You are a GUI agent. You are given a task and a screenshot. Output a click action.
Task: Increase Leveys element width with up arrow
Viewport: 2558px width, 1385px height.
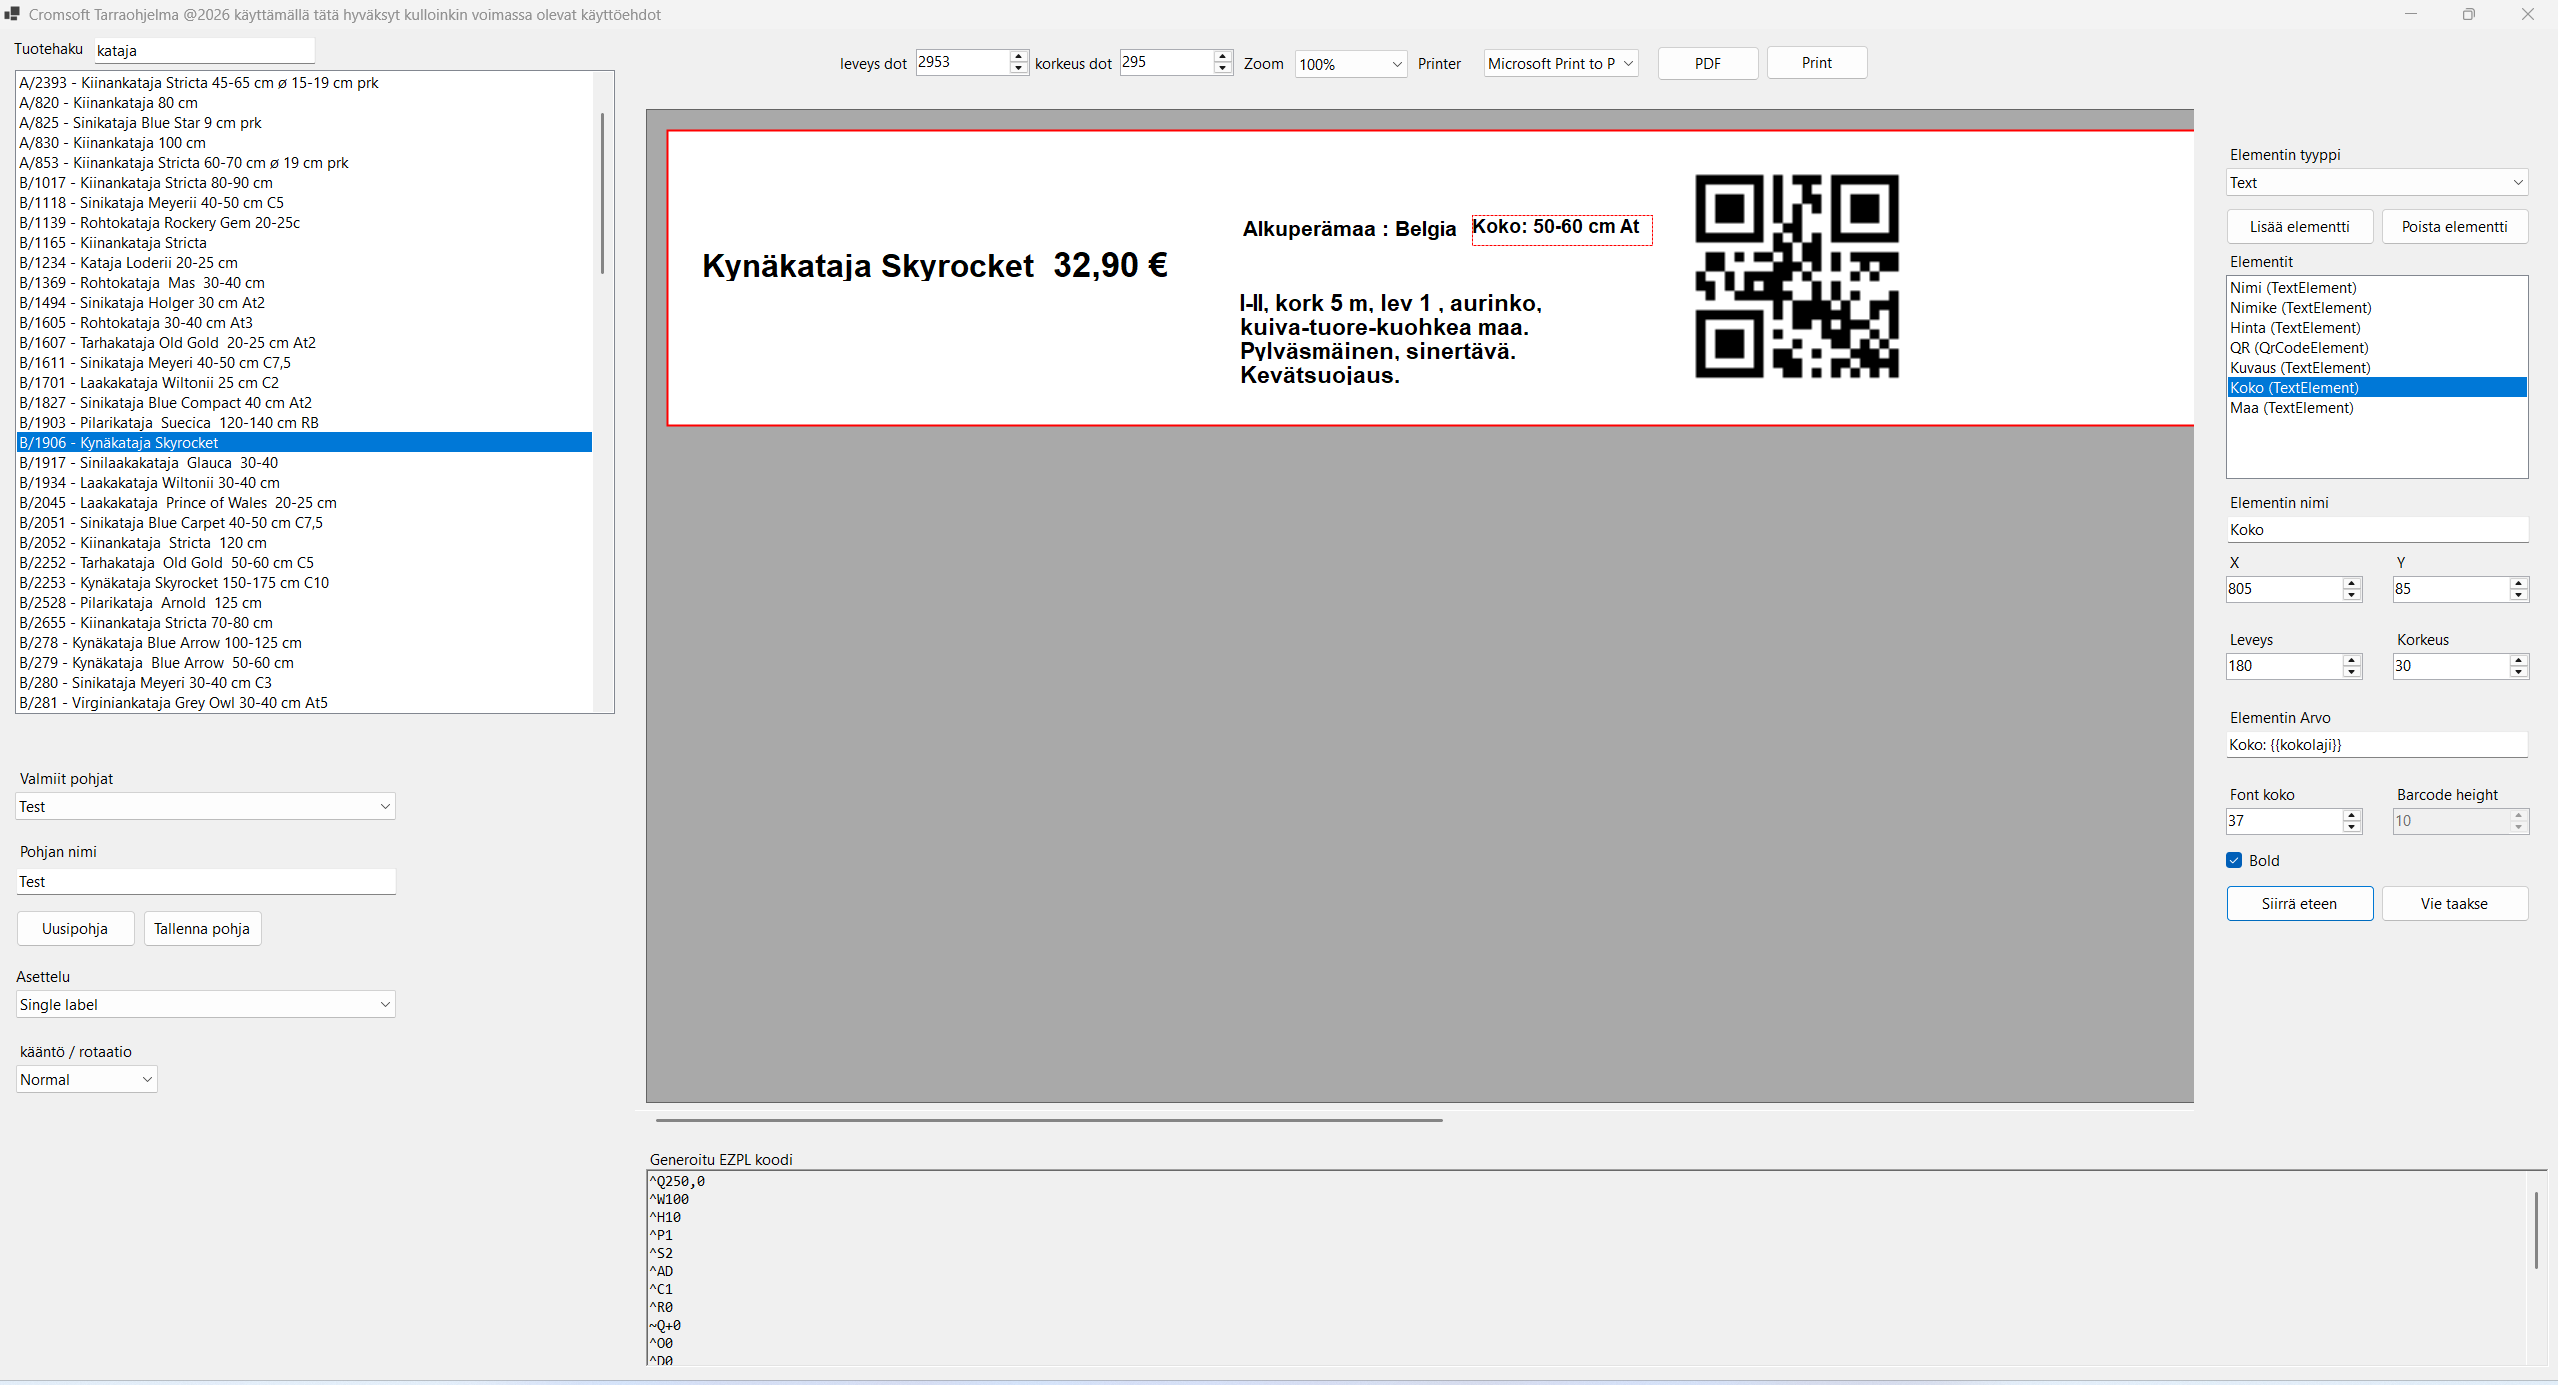tap(2352, 660)
